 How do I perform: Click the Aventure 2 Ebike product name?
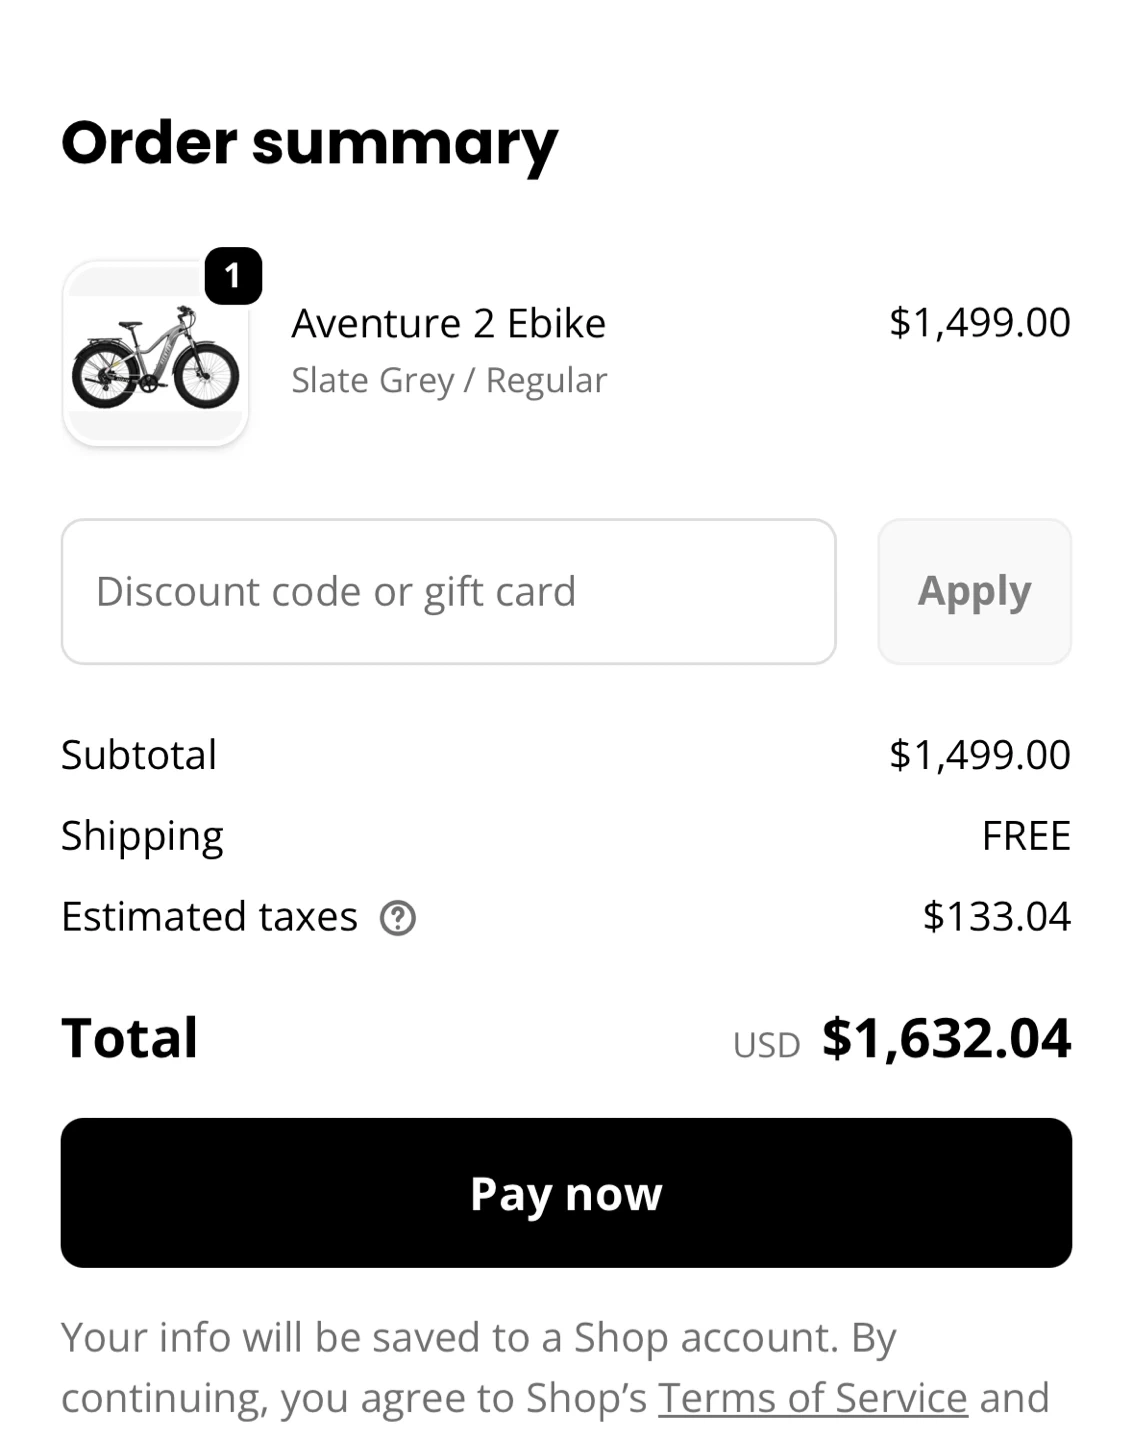(448, 323)
